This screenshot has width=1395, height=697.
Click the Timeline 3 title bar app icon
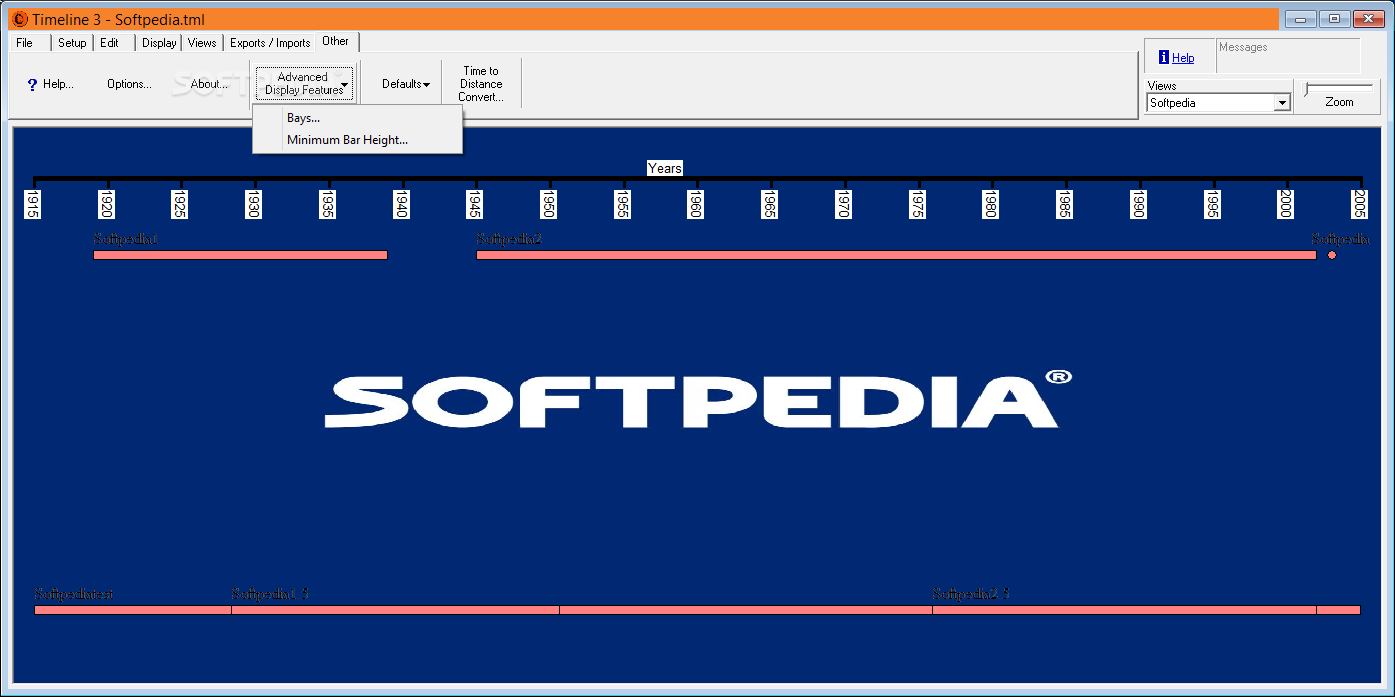(19, 19)
